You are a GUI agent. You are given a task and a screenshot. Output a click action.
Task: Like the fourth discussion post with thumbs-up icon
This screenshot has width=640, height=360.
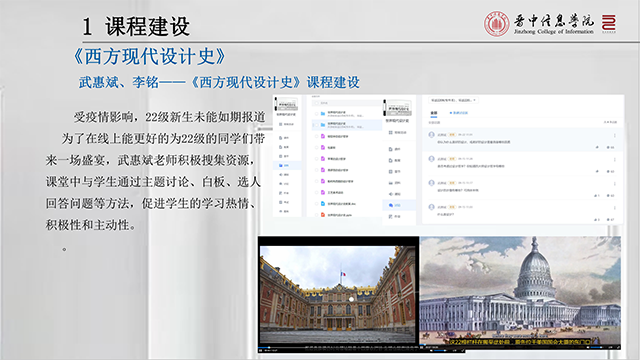point(596,220)
